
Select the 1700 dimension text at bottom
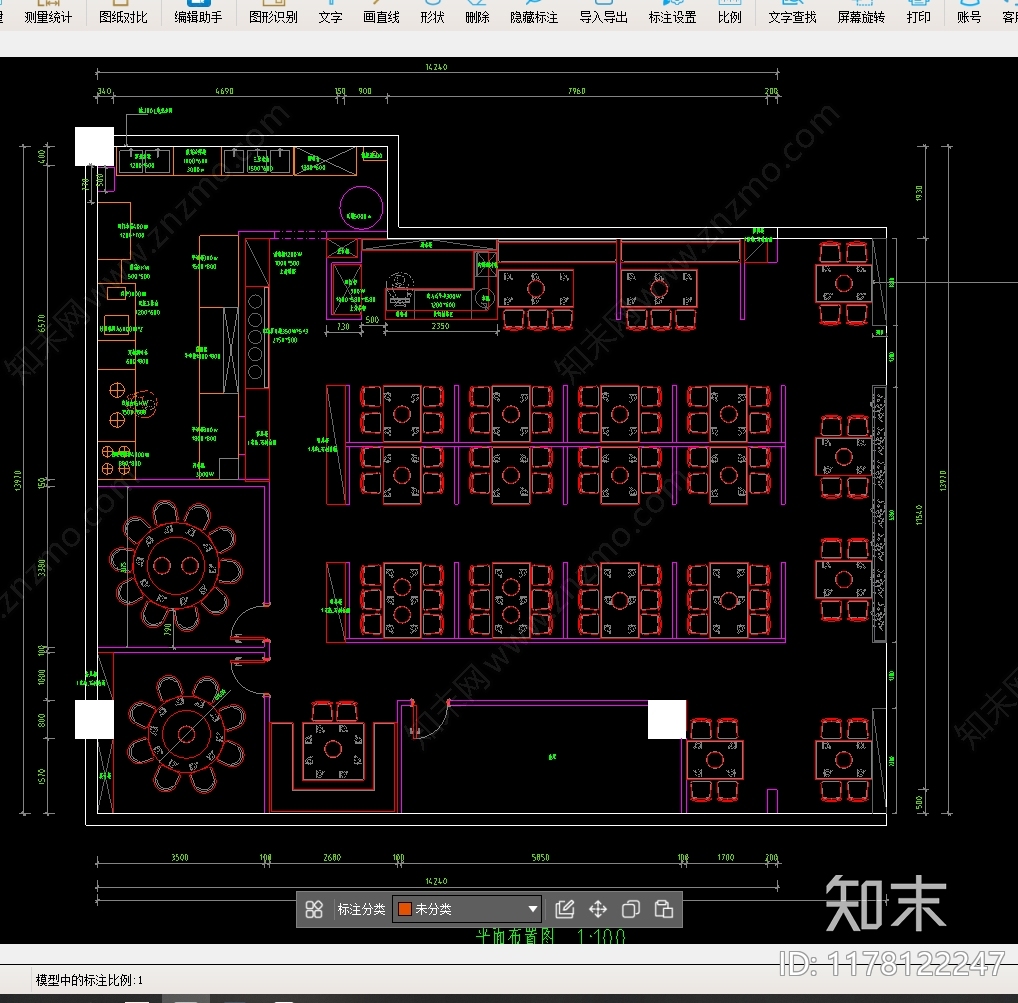pos(726,858)
